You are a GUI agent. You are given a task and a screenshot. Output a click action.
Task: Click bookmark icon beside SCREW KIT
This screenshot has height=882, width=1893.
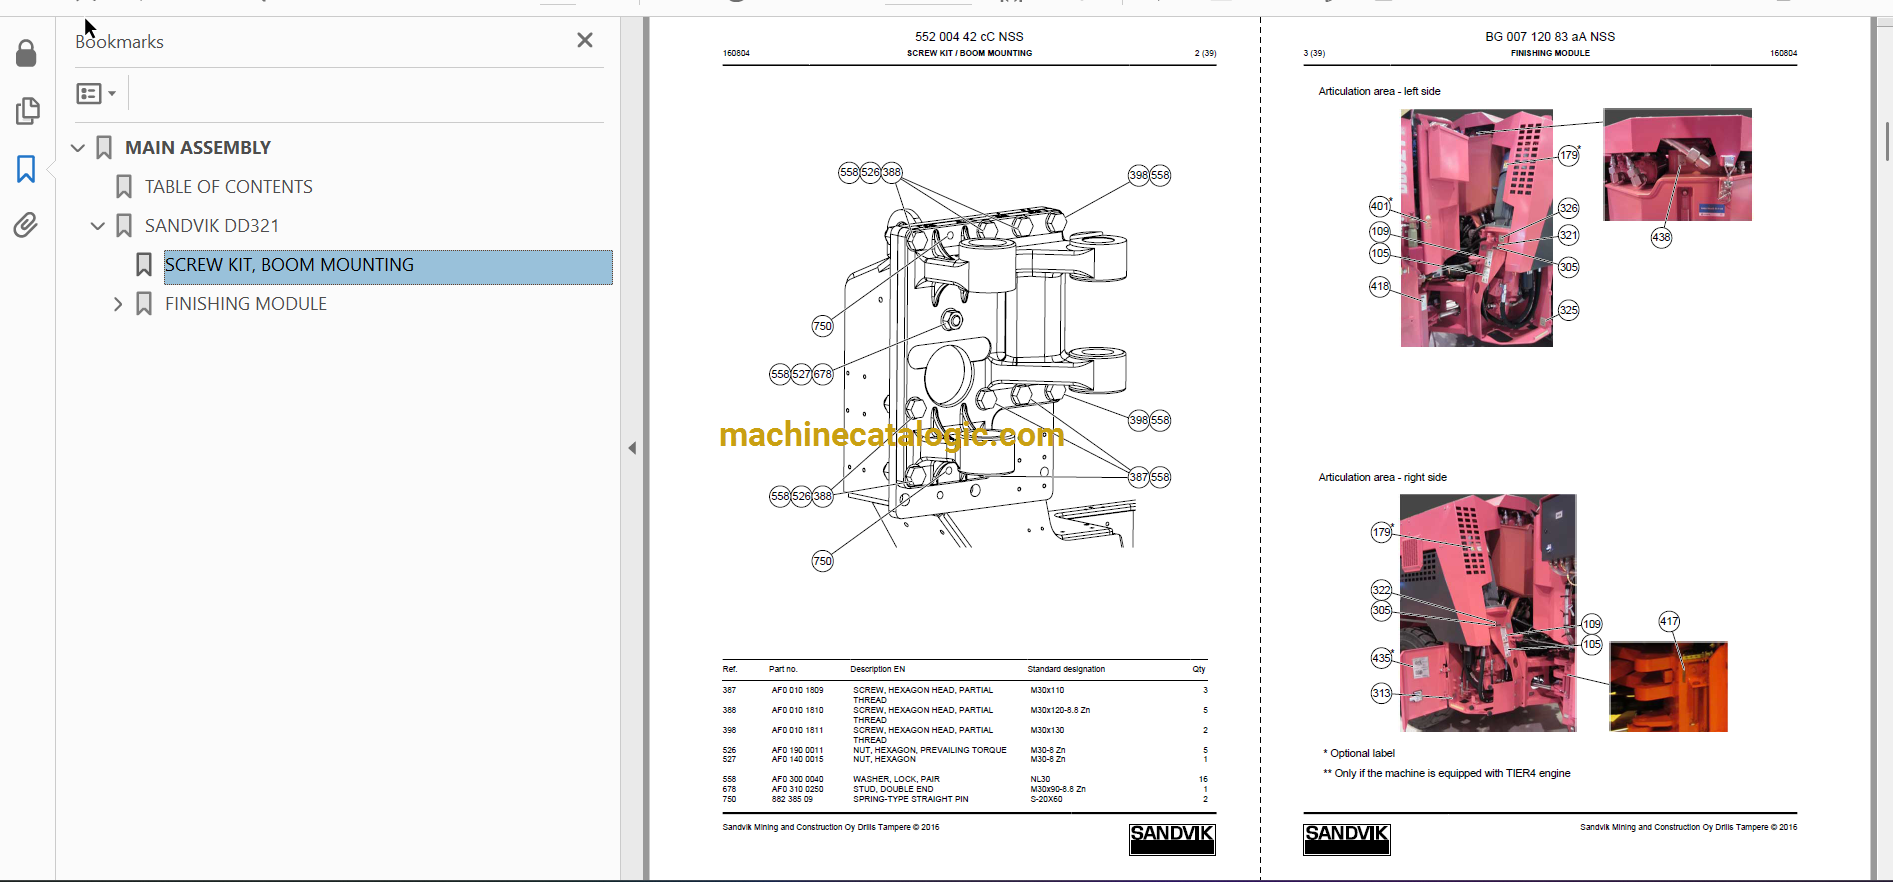click(x=144, y=265)
